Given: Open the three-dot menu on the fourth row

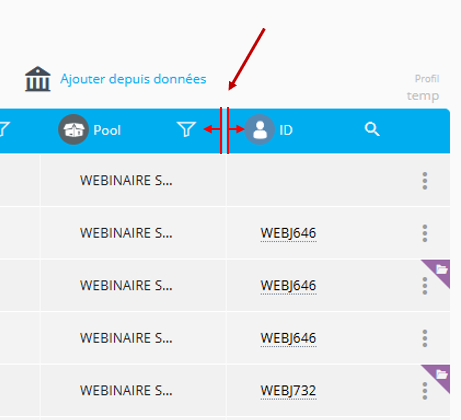Looking at the screenshot, I should (425, 338).
